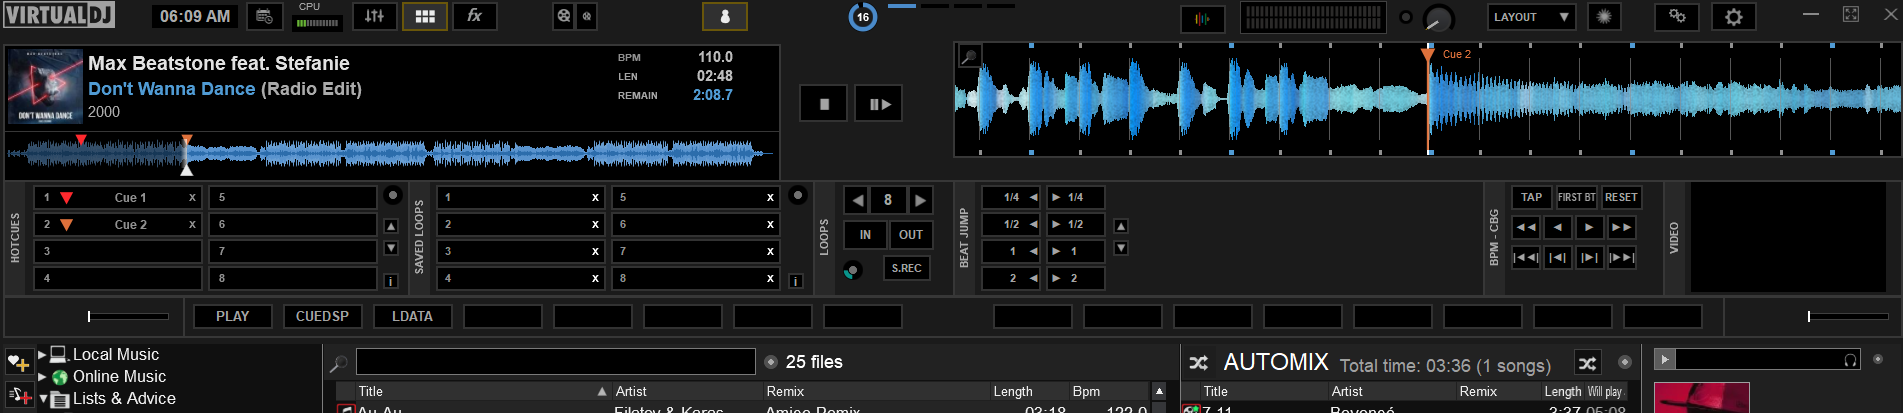Select empty hotcue slot 3
The width and height of the screenshot is (1903, 413).
click(x=118, y=252)
